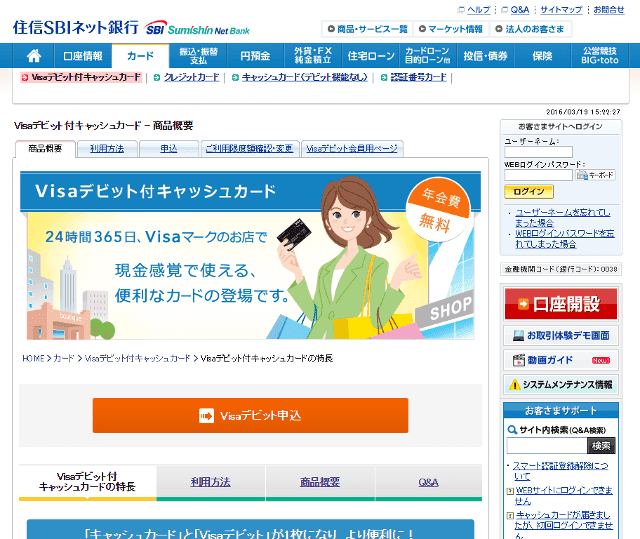
Task: Switch to the 利用方法 tab at top
Action: (x=107, y=149)
